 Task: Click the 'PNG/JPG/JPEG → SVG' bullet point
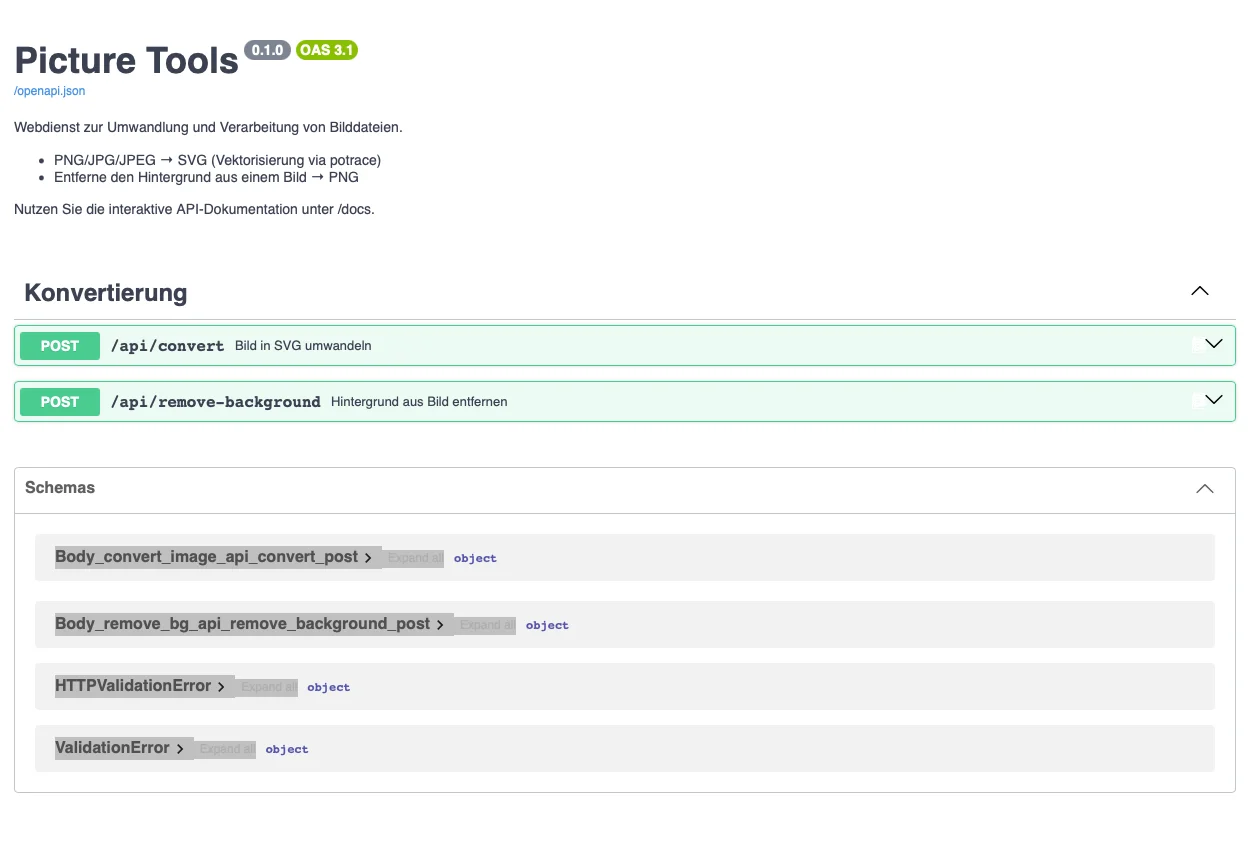point(217,160)
